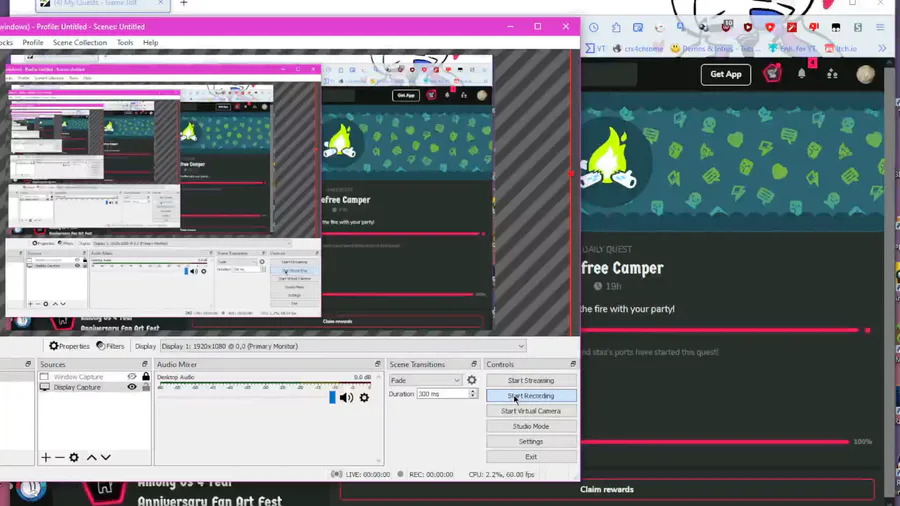Viewport: 900px width, 506px height.
Task: Hide the Display Capture source via eye
Action: [132, 387]
